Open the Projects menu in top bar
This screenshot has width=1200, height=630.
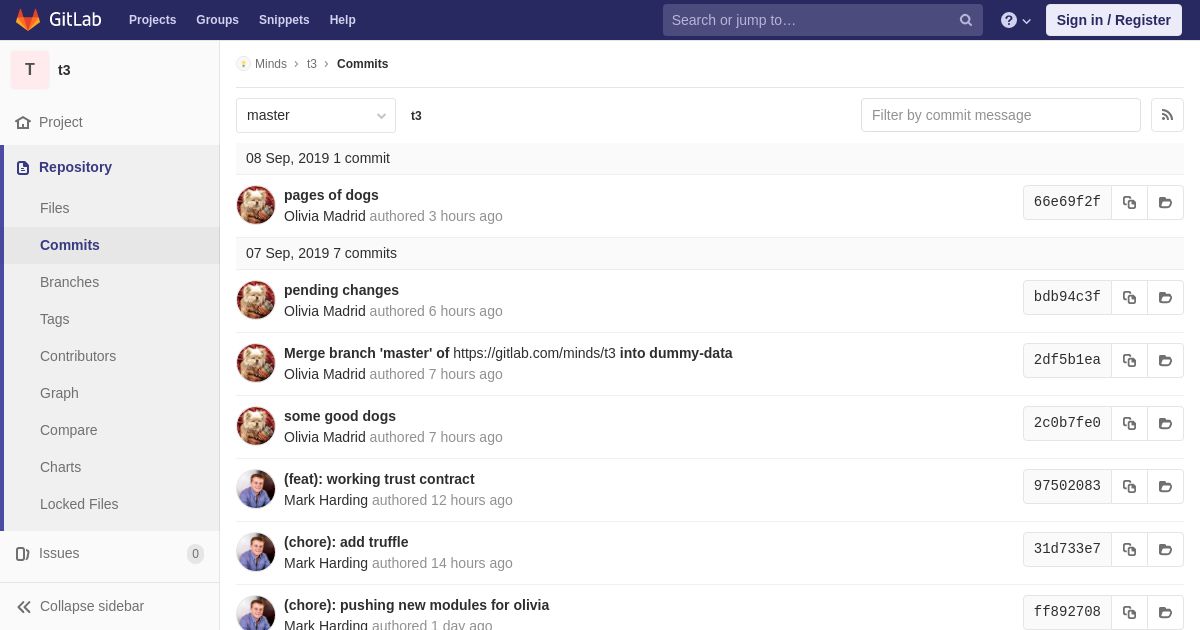(x=152, y=20)
